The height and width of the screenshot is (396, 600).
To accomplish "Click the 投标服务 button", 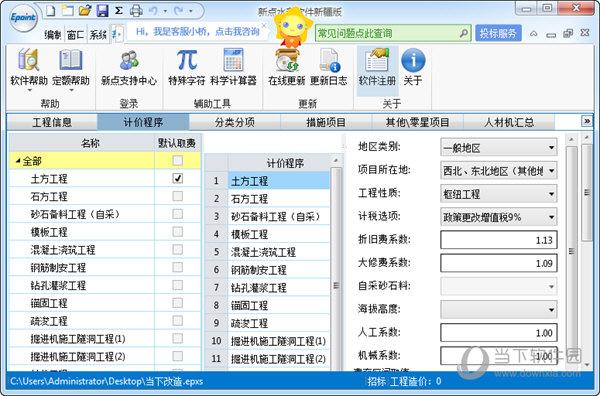I will (x=498, y=33).
